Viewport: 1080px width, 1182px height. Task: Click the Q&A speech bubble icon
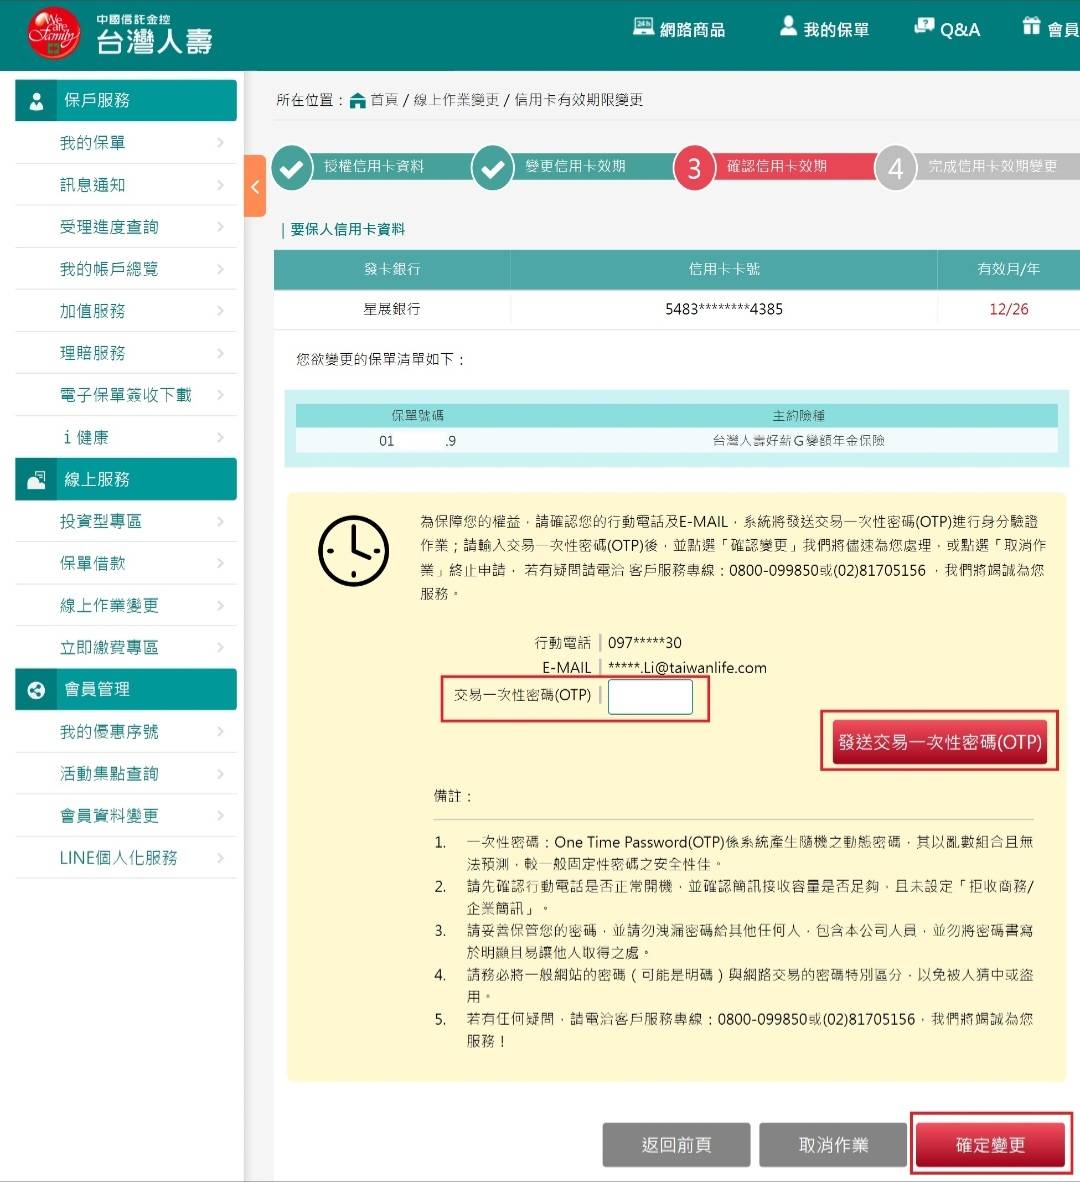coord(924,26)
